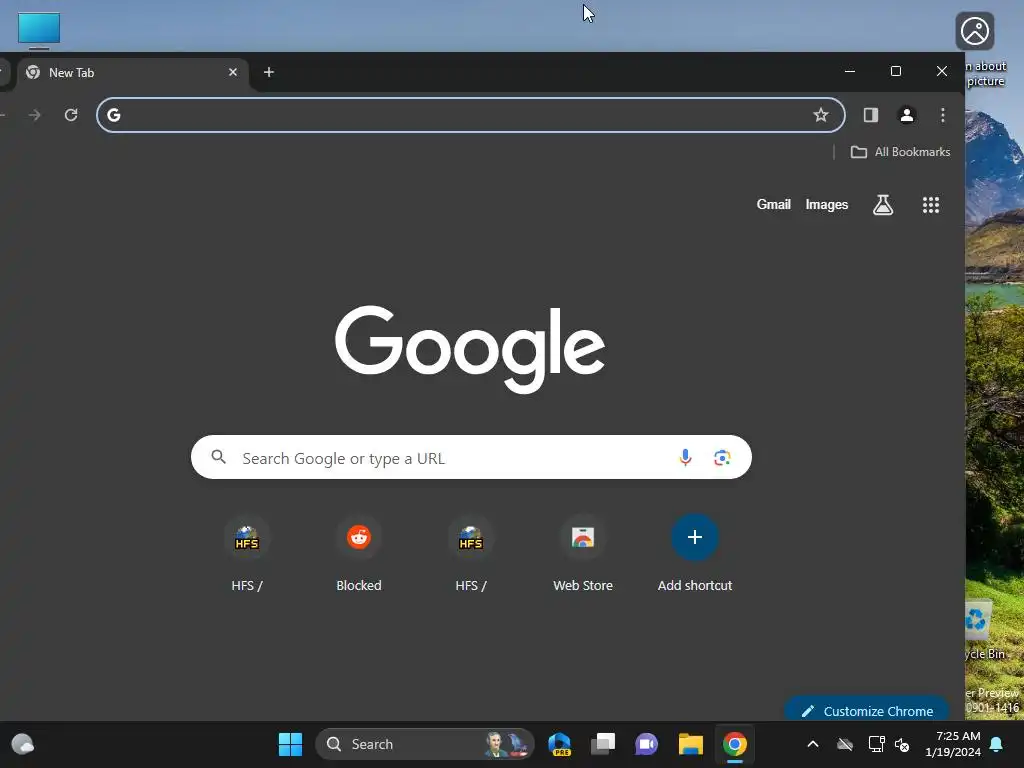Viewport: 1024px width, 768px height.
Task: Click Customize Chrome button
Action: (x=867, y=710)
